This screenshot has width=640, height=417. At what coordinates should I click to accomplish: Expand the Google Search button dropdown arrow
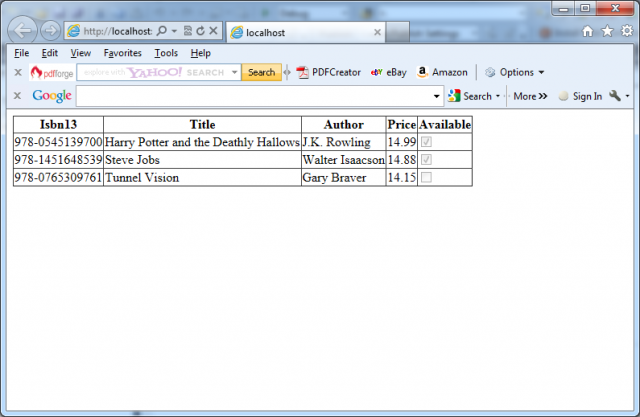click(x=498, y=96)
